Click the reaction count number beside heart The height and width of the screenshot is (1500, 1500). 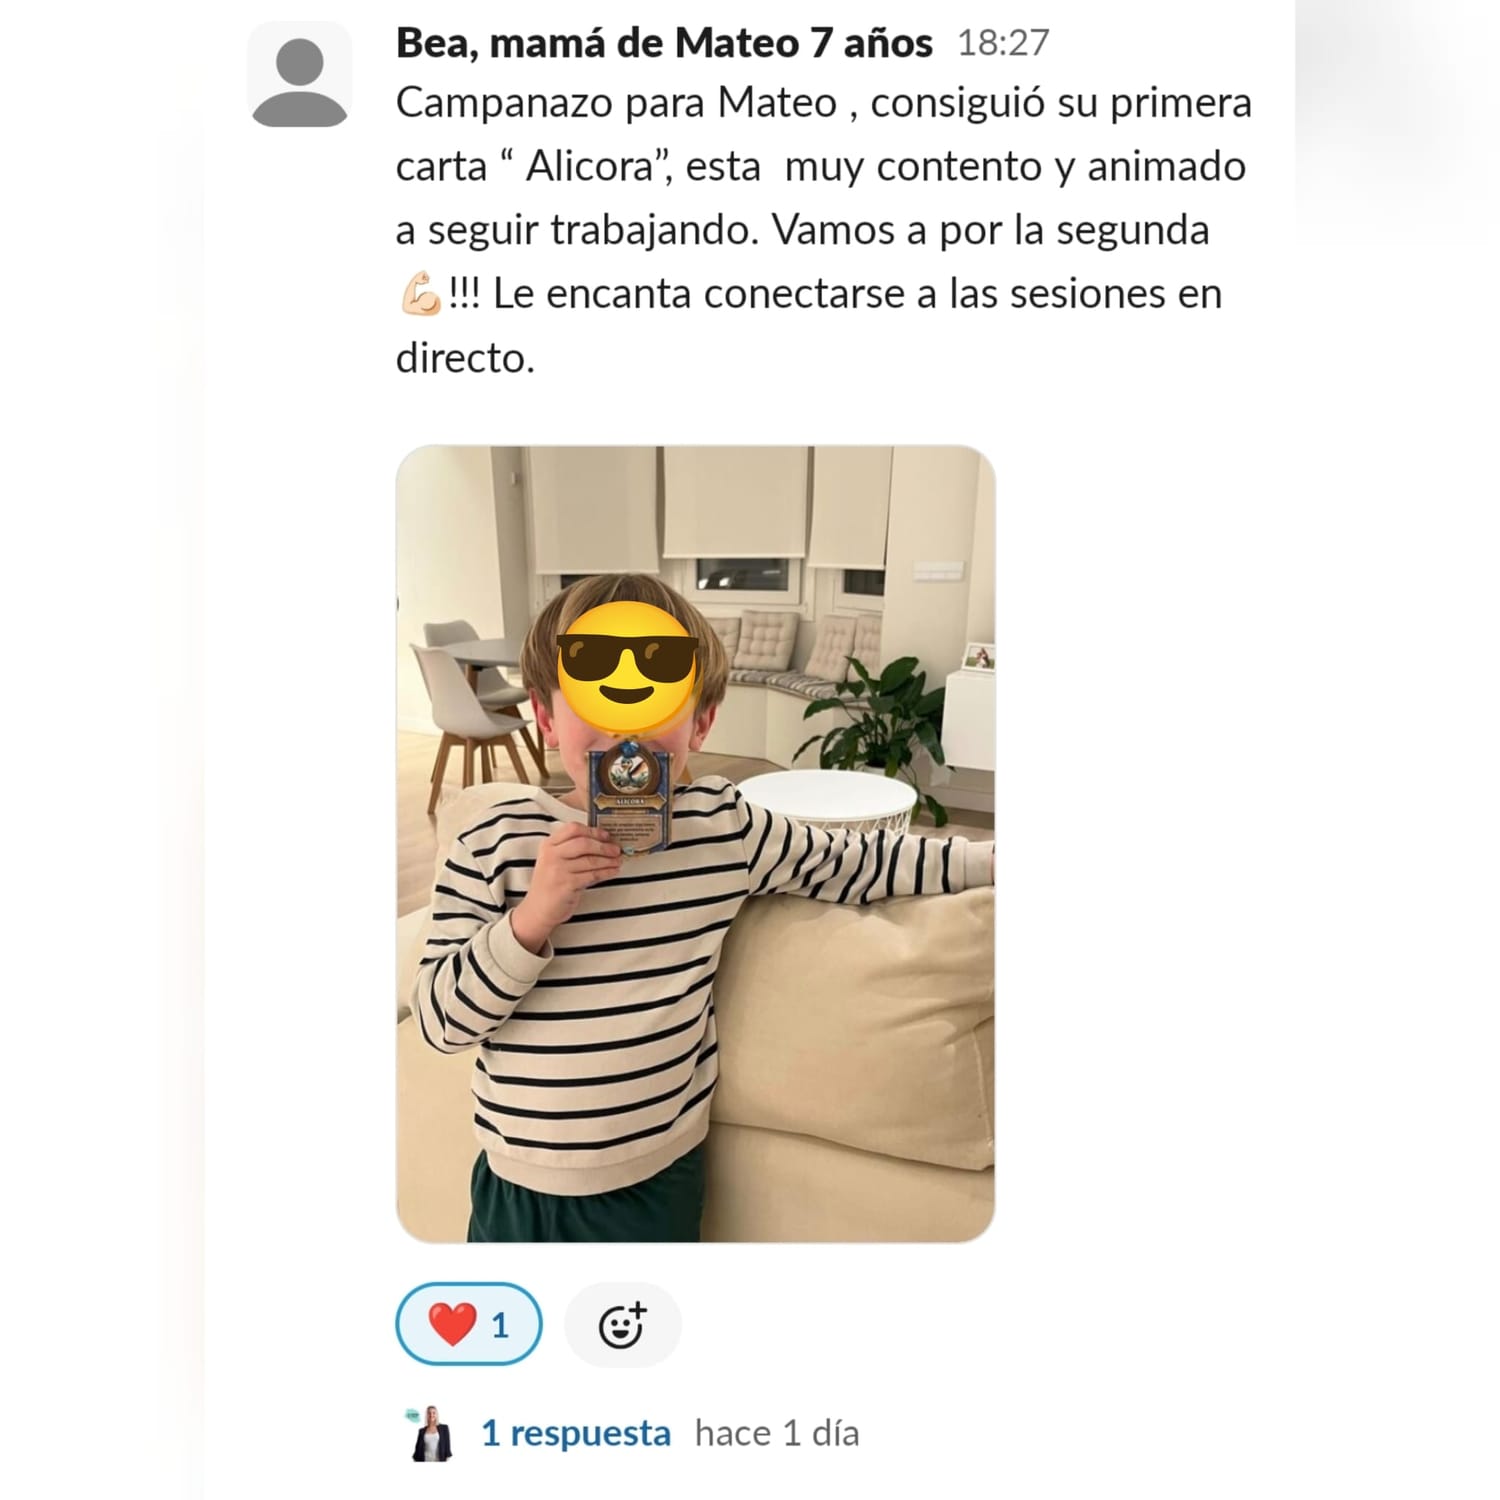pos(500,1326)
